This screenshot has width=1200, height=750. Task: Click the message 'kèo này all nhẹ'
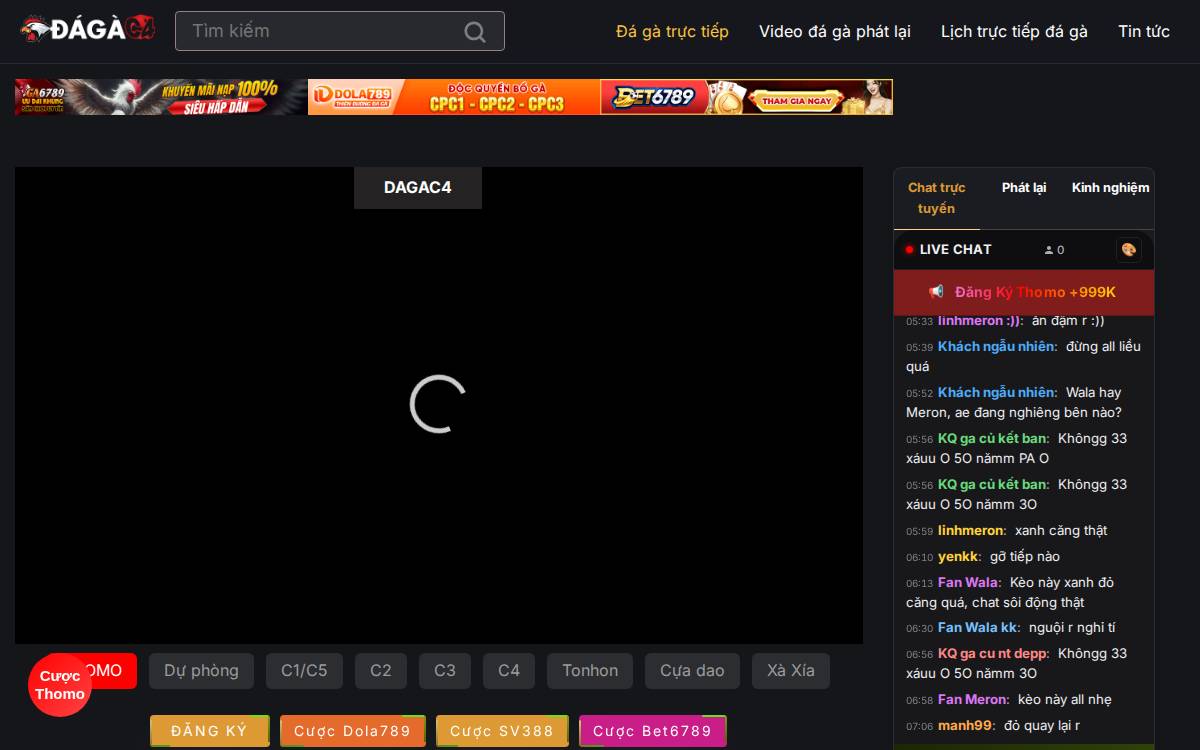(x=1065, y=700)
